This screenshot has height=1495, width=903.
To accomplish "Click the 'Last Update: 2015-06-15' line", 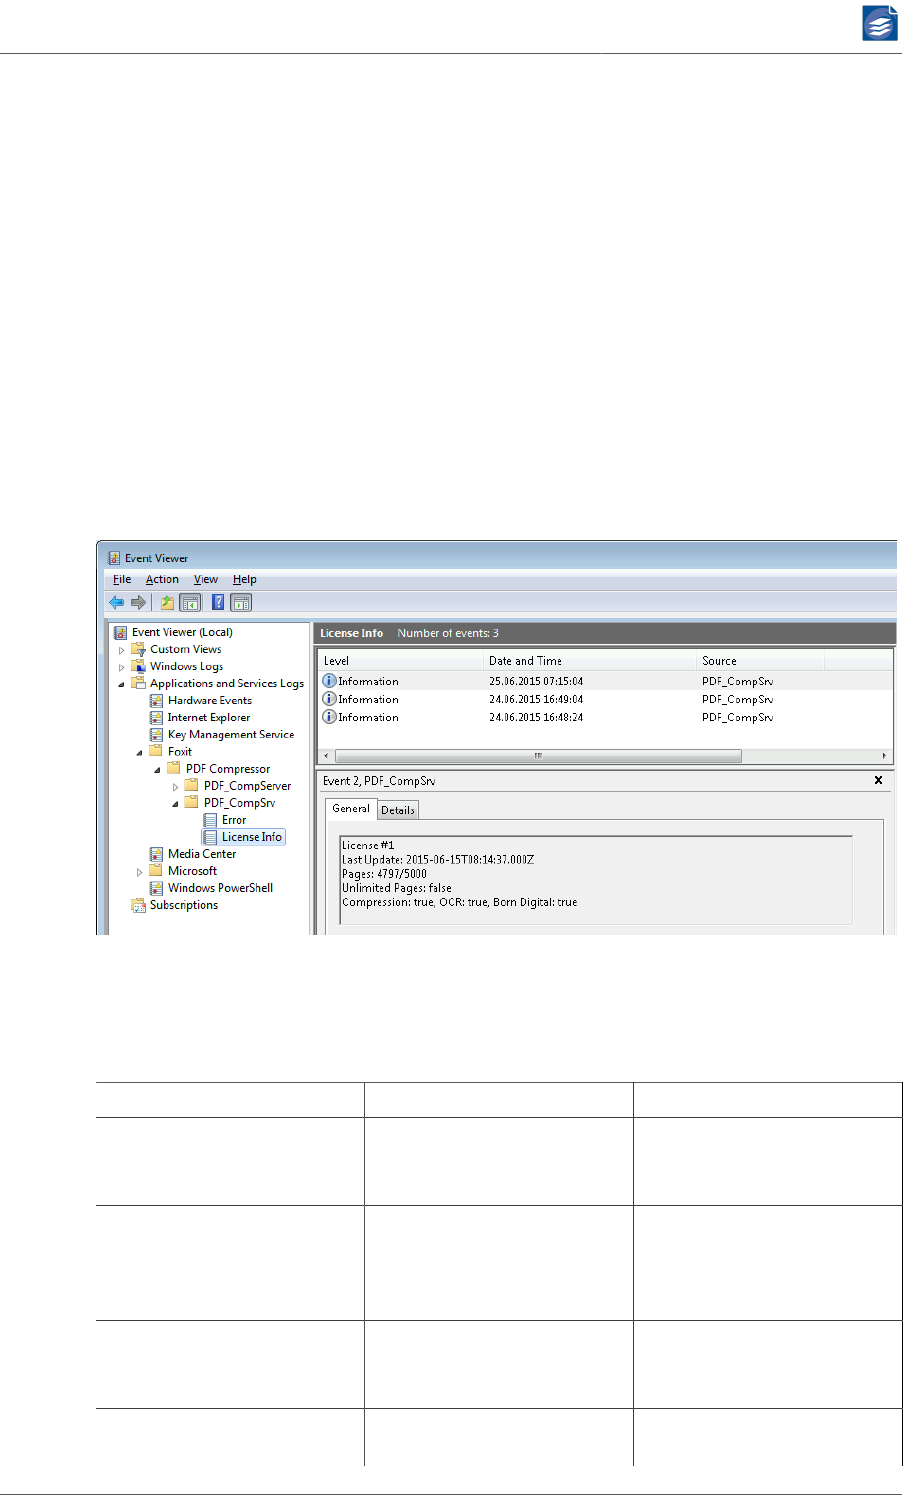I will (x=438, y=860).
